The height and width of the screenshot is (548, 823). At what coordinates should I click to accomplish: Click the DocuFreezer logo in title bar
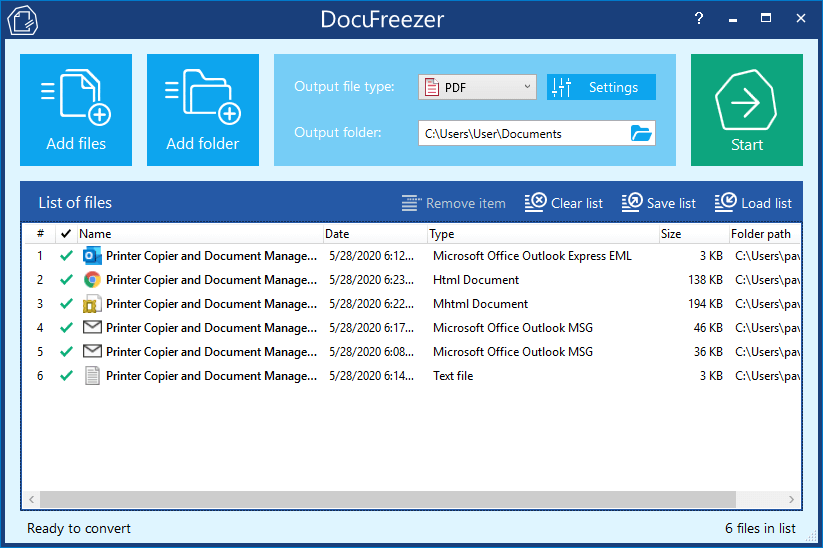point(22,19)
